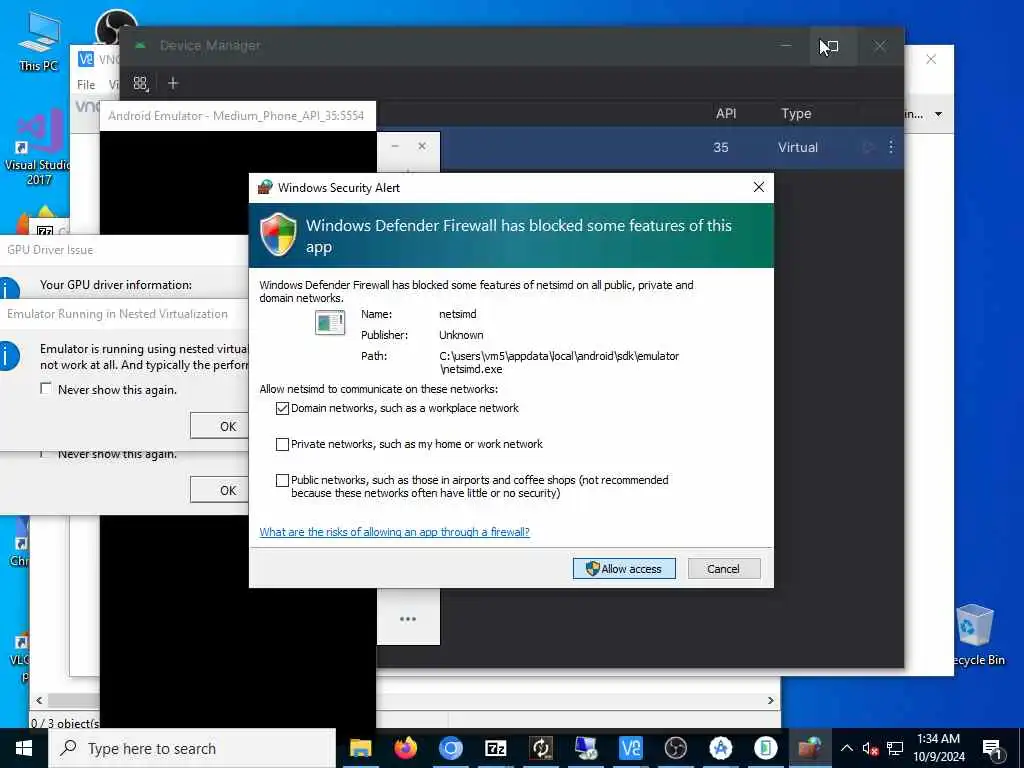Open Visual Studio 2017 desktop shortcut
The width and height of the screenshot is (1024, 768).
pos(37,148)
